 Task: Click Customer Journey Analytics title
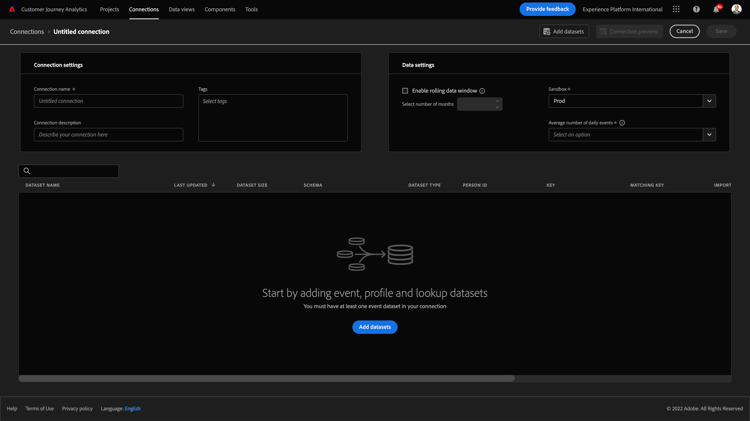point(54,9)
